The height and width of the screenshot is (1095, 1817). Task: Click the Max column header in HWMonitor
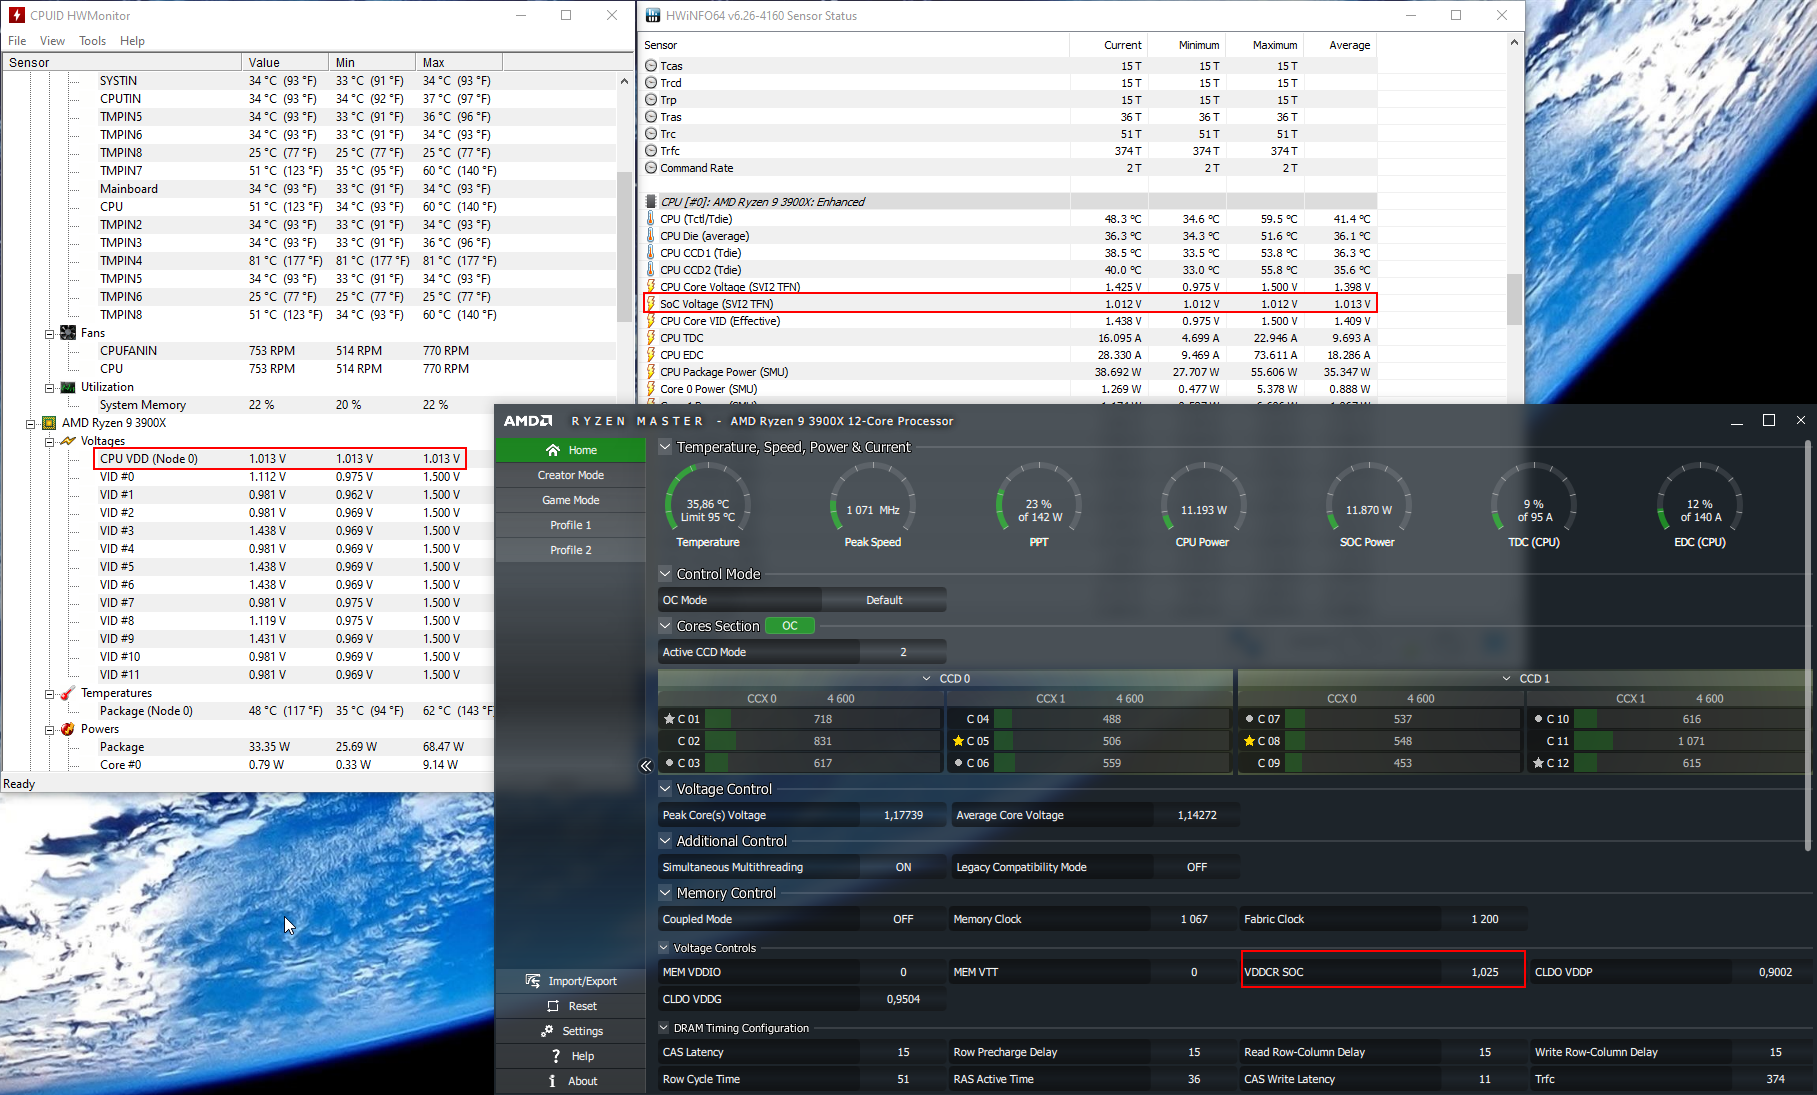tap(458, 62)
